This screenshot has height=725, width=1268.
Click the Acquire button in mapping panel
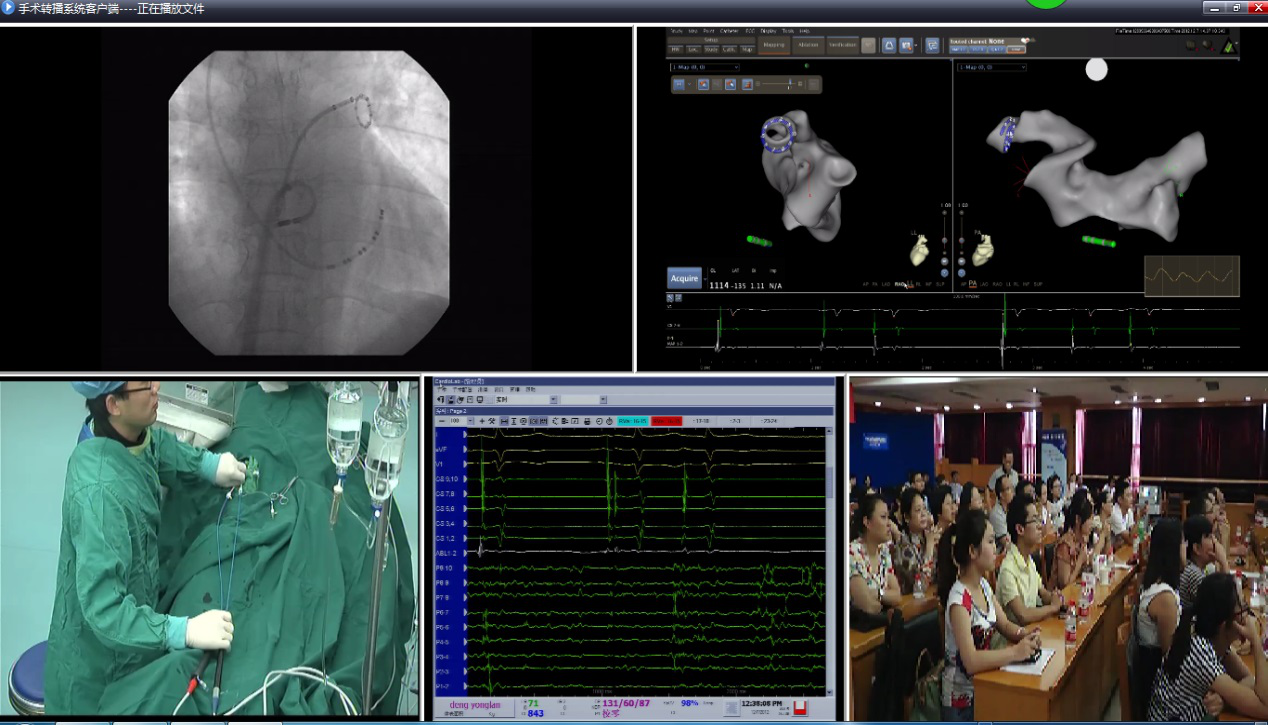[x=685, y=279]
